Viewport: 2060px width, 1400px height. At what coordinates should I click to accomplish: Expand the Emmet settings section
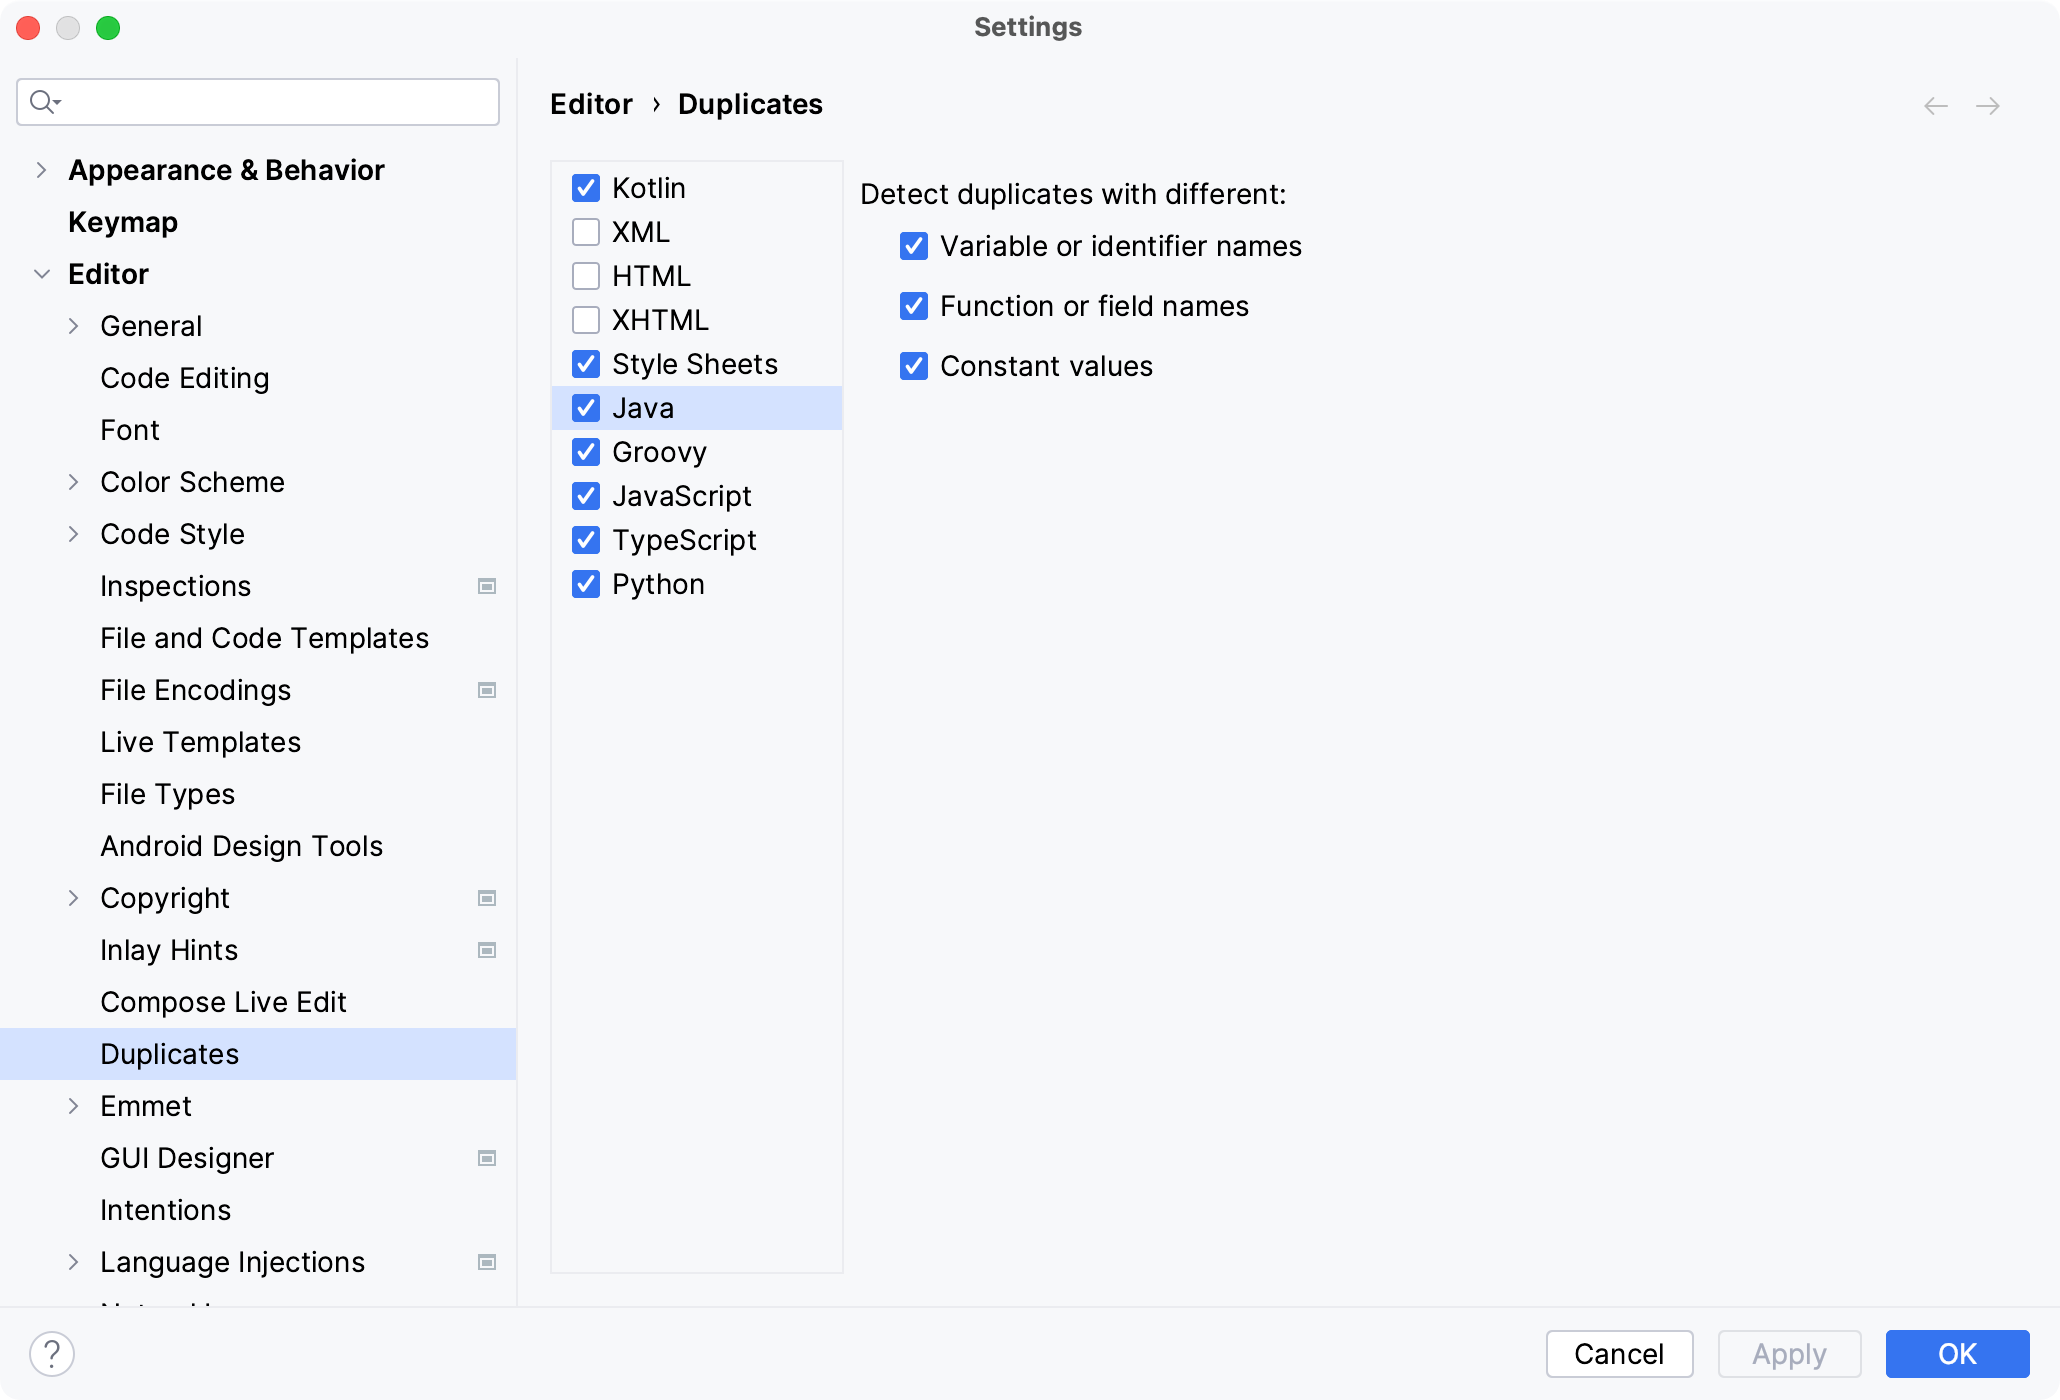tap(75, 1106)
